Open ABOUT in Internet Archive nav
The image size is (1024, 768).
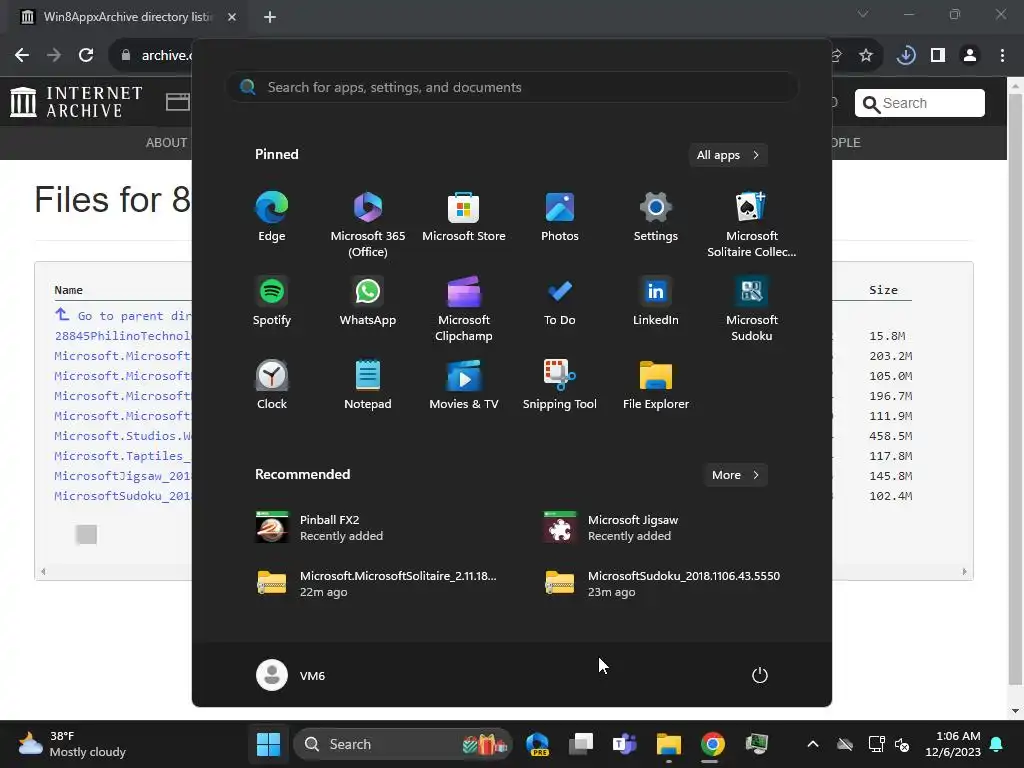click(167, 142)
